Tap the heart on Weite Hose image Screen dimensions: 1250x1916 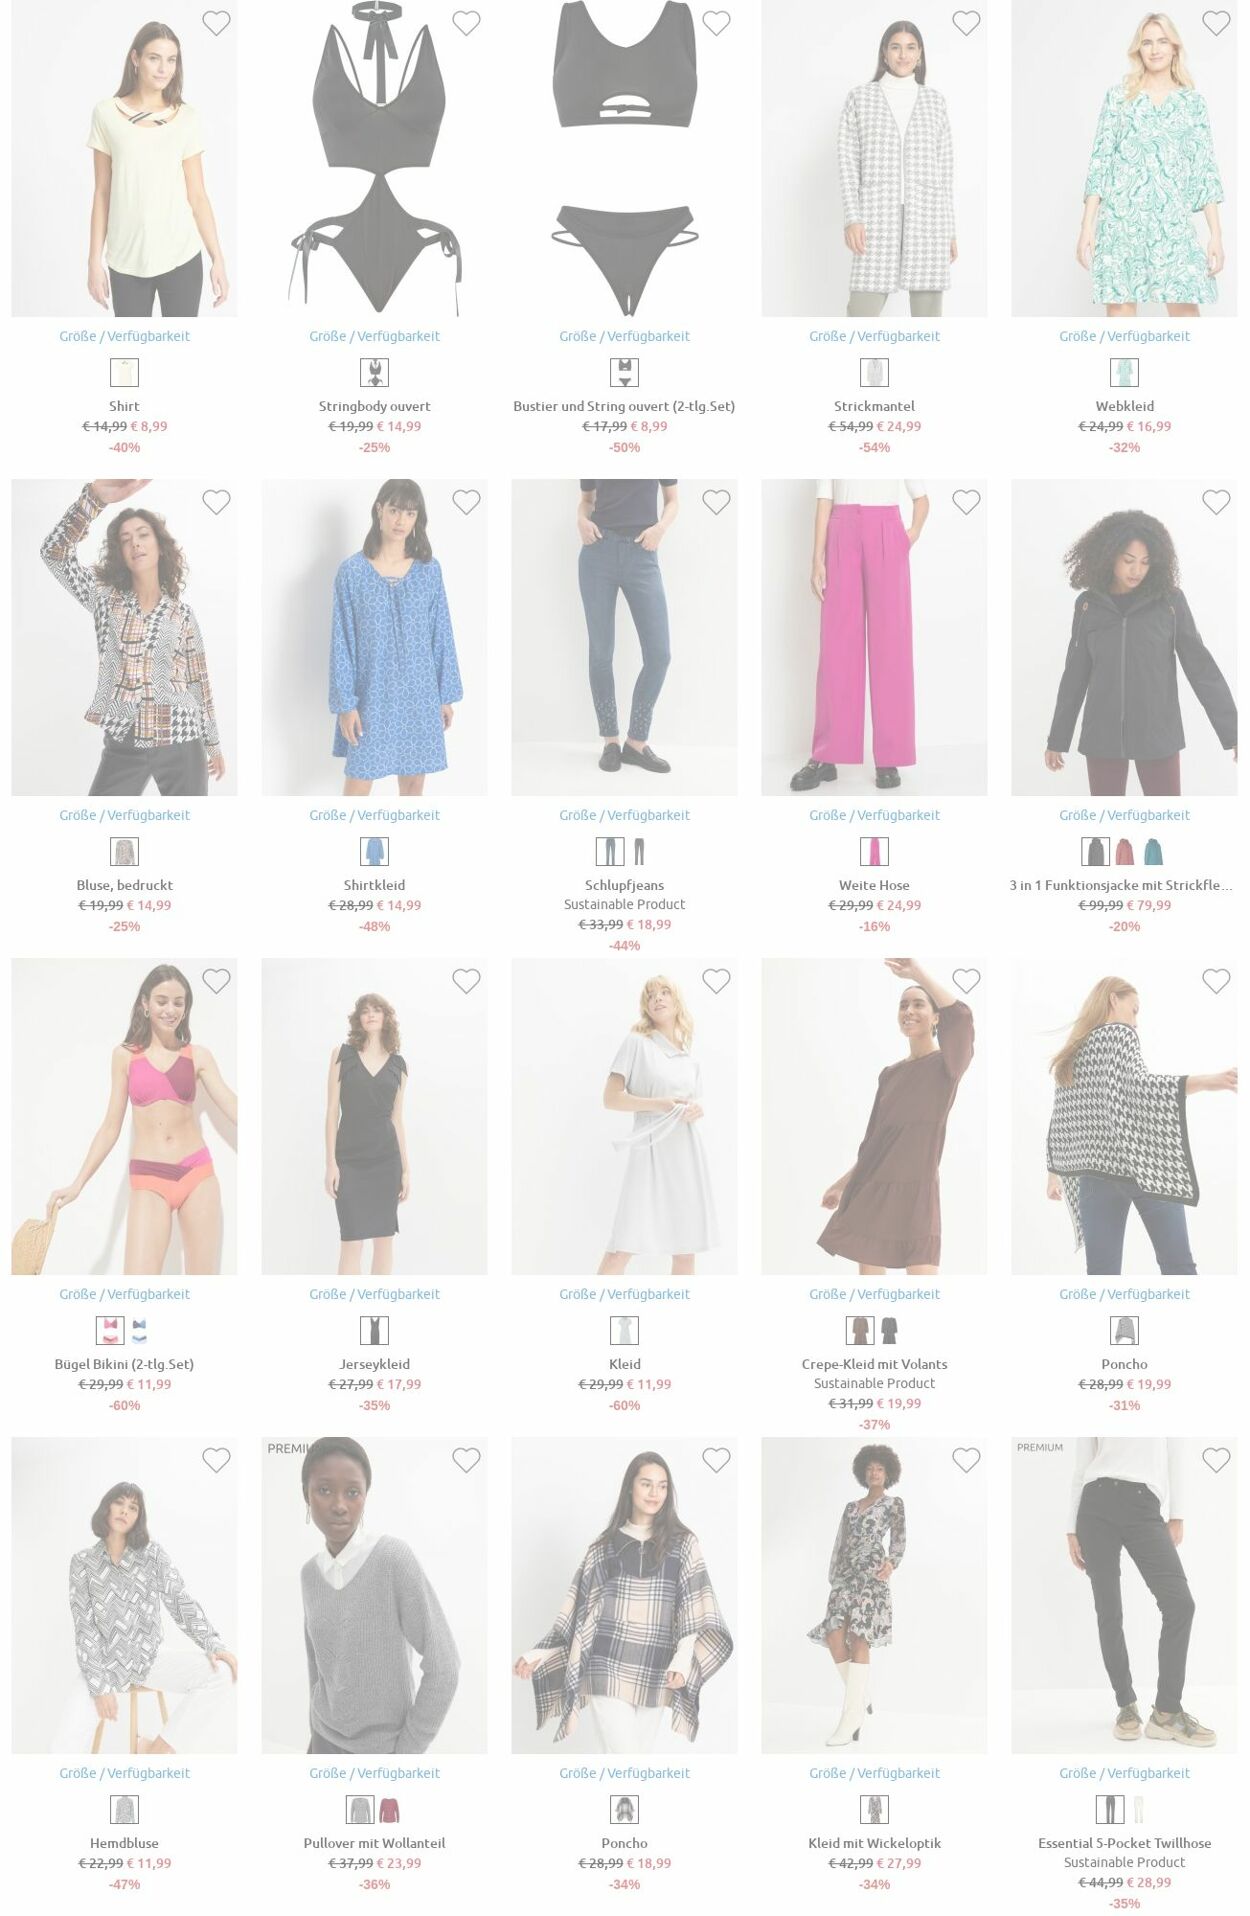(x=966, y=502)
